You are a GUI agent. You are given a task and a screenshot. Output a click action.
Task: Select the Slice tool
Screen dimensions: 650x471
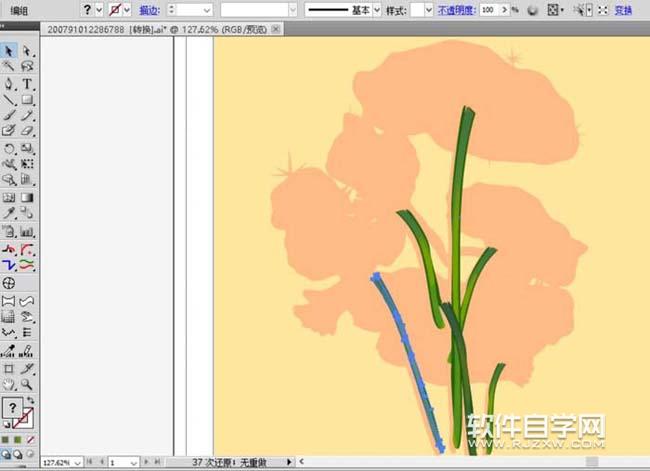pyautogui.click(x=27, y=369)
